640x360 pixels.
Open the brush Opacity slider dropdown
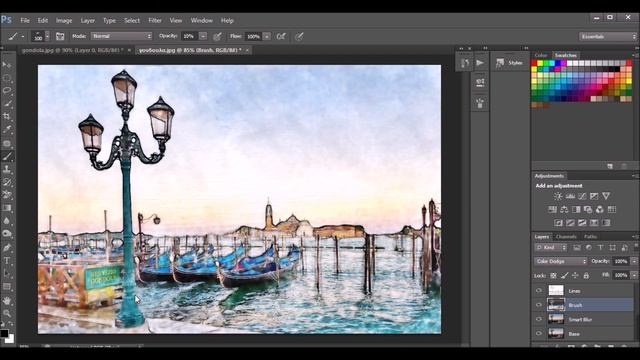click(x=203, y=36)
